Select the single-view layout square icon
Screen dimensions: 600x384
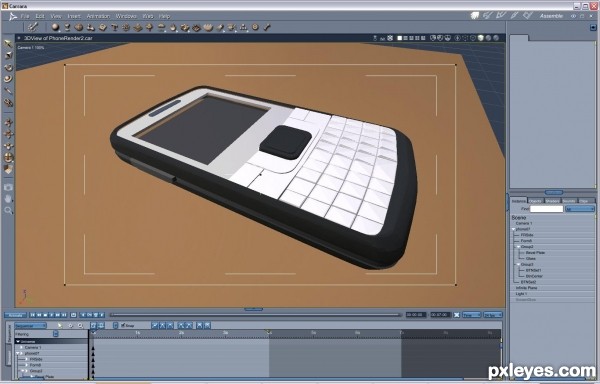399,38
